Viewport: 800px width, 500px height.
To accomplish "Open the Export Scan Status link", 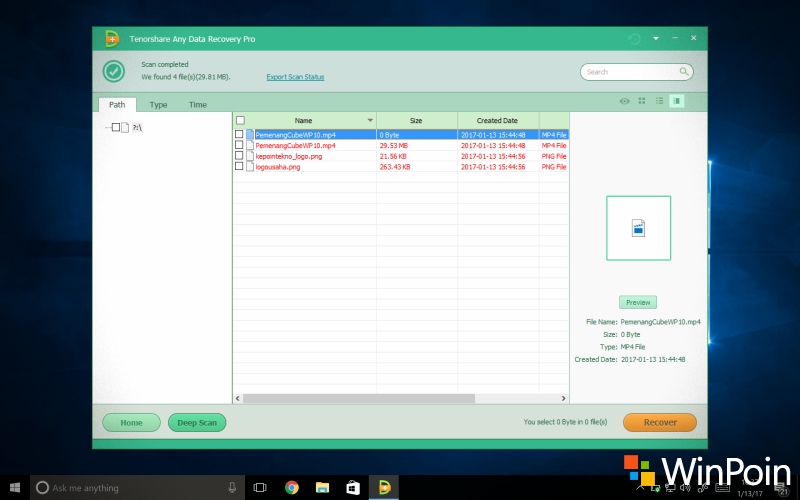I will click(x=295, y=77).
